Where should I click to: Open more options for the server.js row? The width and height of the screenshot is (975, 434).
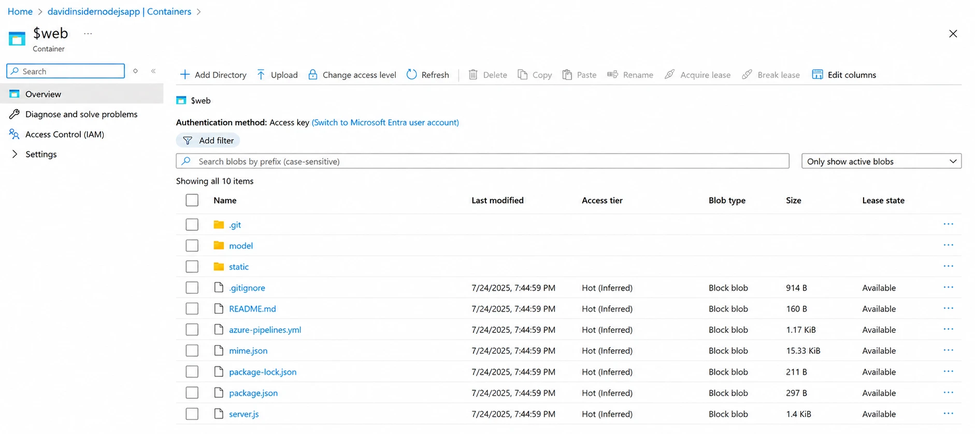pos(948,413)
